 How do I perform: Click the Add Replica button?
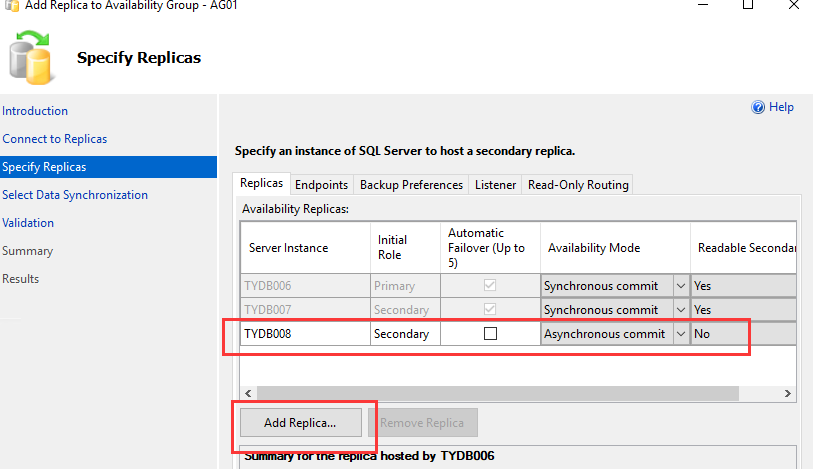pos(299,423)
